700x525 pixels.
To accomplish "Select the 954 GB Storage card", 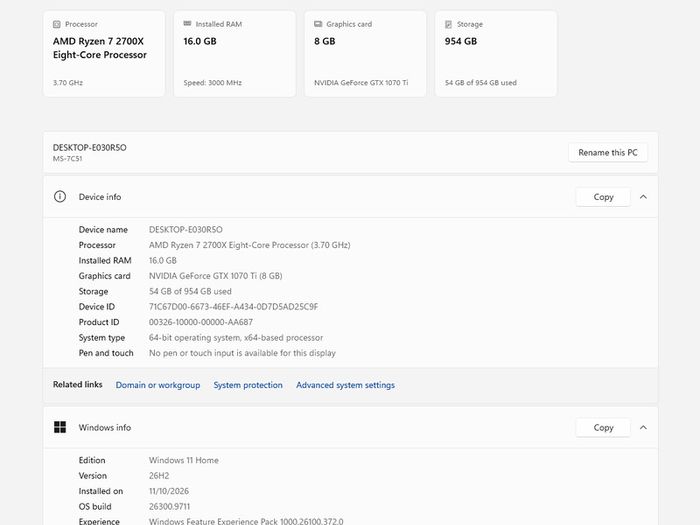I will (496, 54).
